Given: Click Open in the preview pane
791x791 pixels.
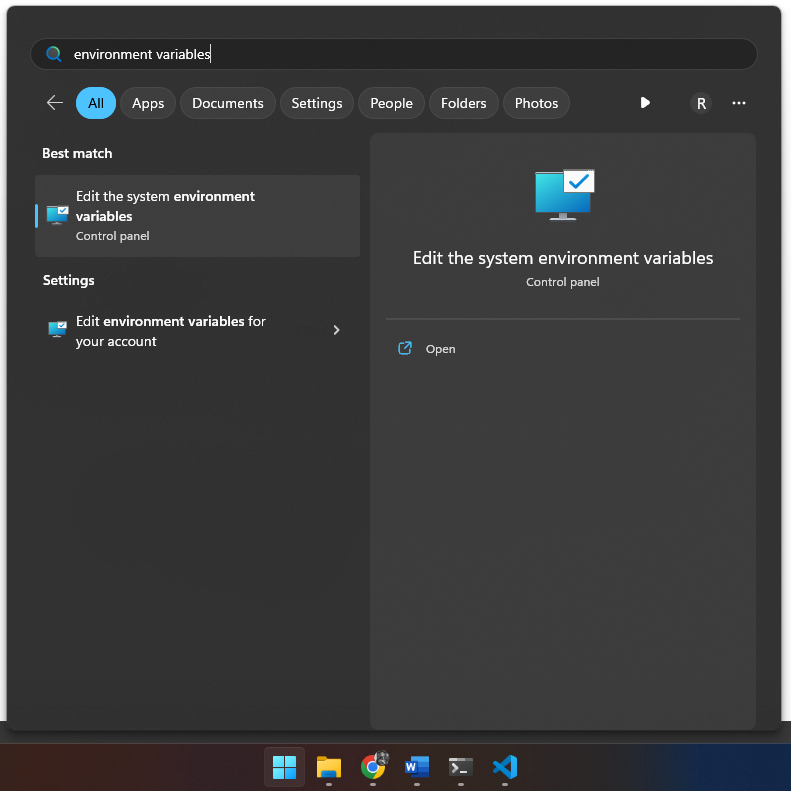Looking at the screenshot, I should [x=440, y=349].
